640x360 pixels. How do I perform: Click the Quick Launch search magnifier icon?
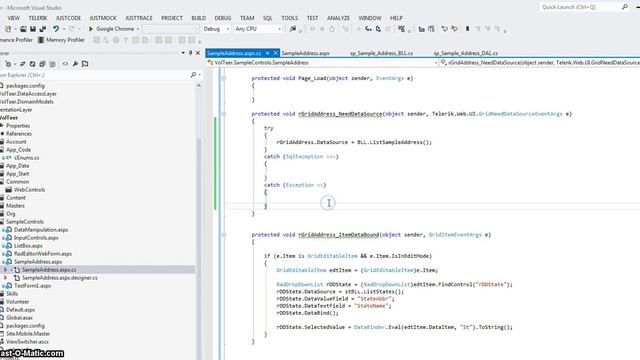pos(625,7)
